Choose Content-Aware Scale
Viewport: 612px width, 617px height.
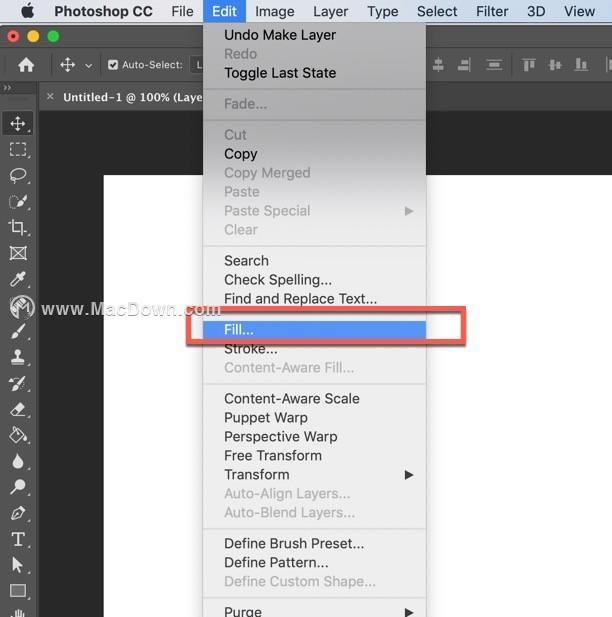[x=314, y=399]
